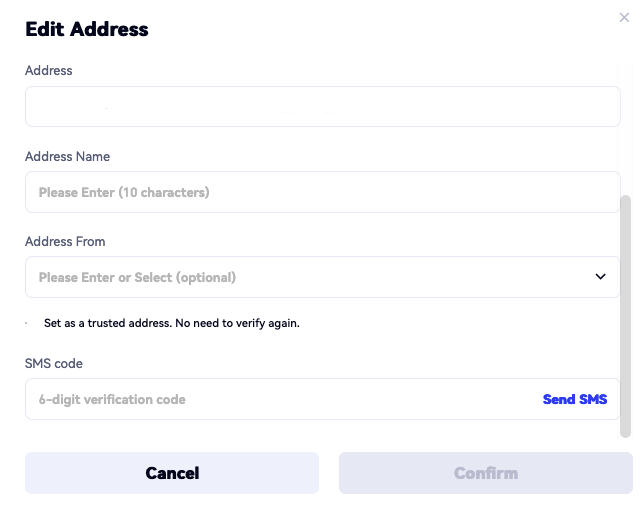This screenshot has height=511, width=640.
Task: Close the Edit Address dialog
Action: point(625,18)
